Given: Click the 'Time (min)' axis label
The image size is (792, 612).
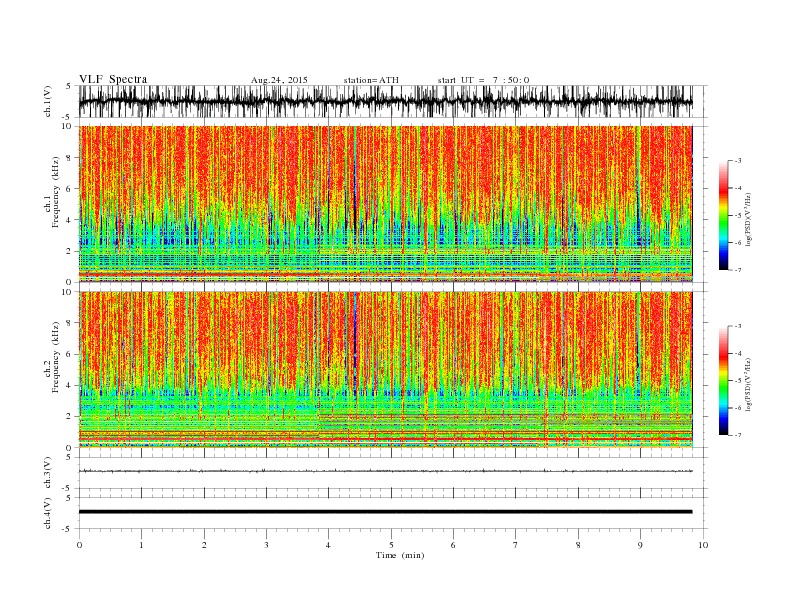Looking at the screenshot, I should [x=400, y=555].
